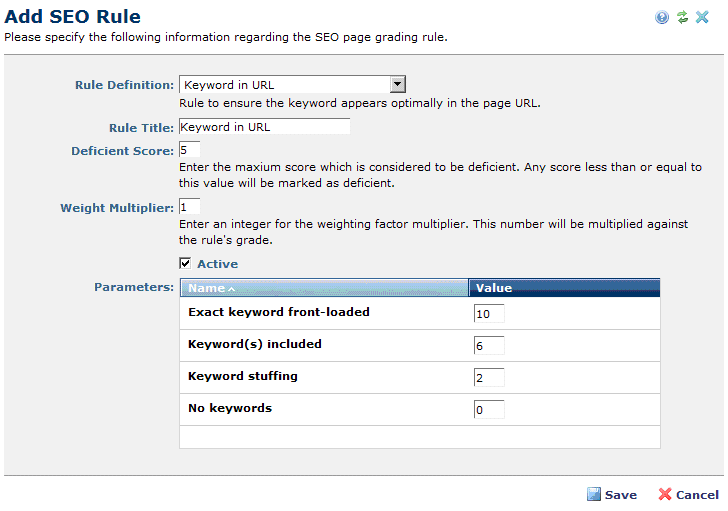Open the help icon in the header
Viewport: 728px width, 511px height.
point(662,17)
